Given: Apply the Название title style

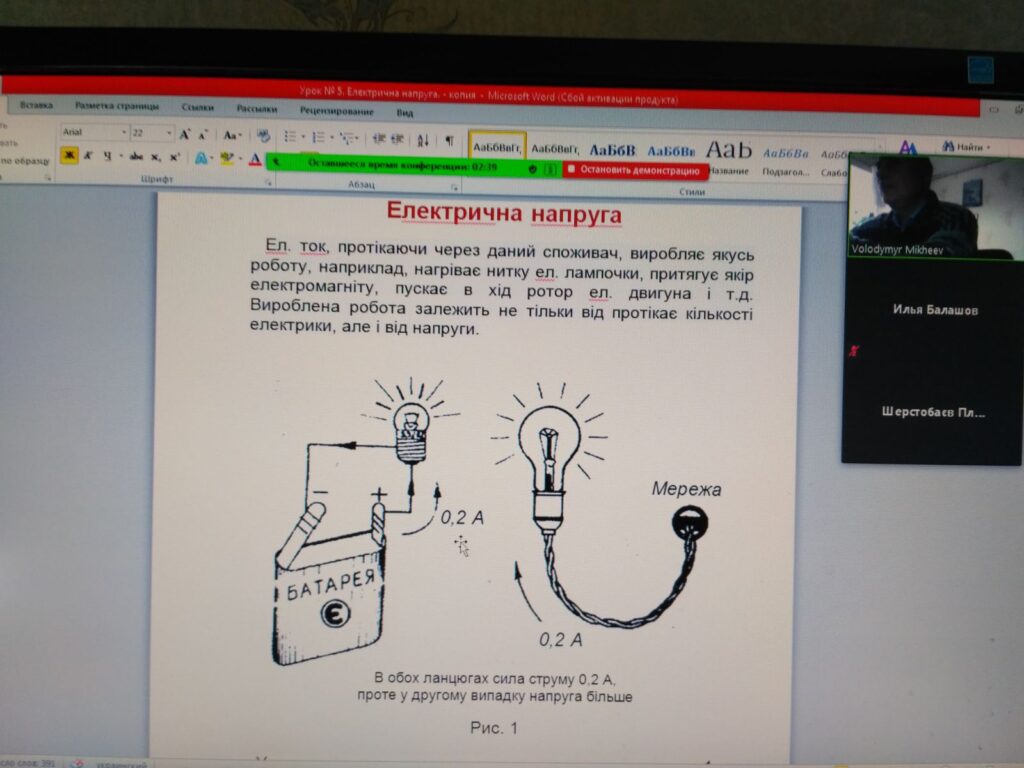Looking at the screenshot, I should click(x=729, y=158).
